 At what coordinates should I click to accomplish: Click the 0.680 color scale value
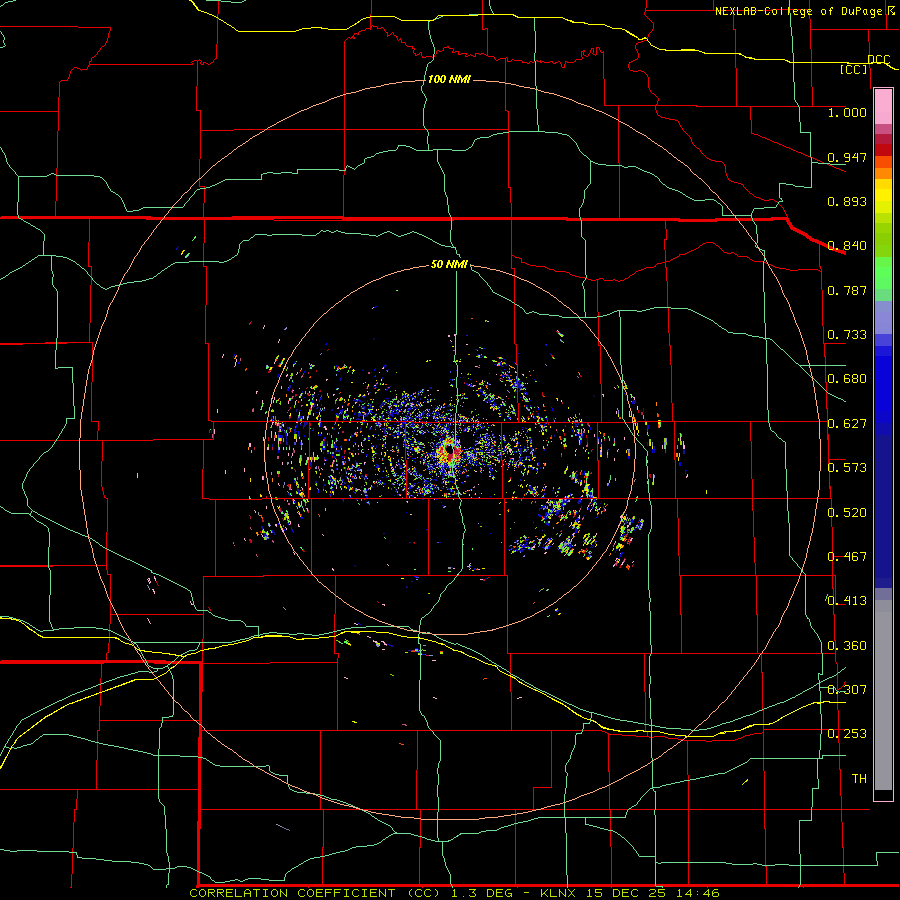click(847, 379)
